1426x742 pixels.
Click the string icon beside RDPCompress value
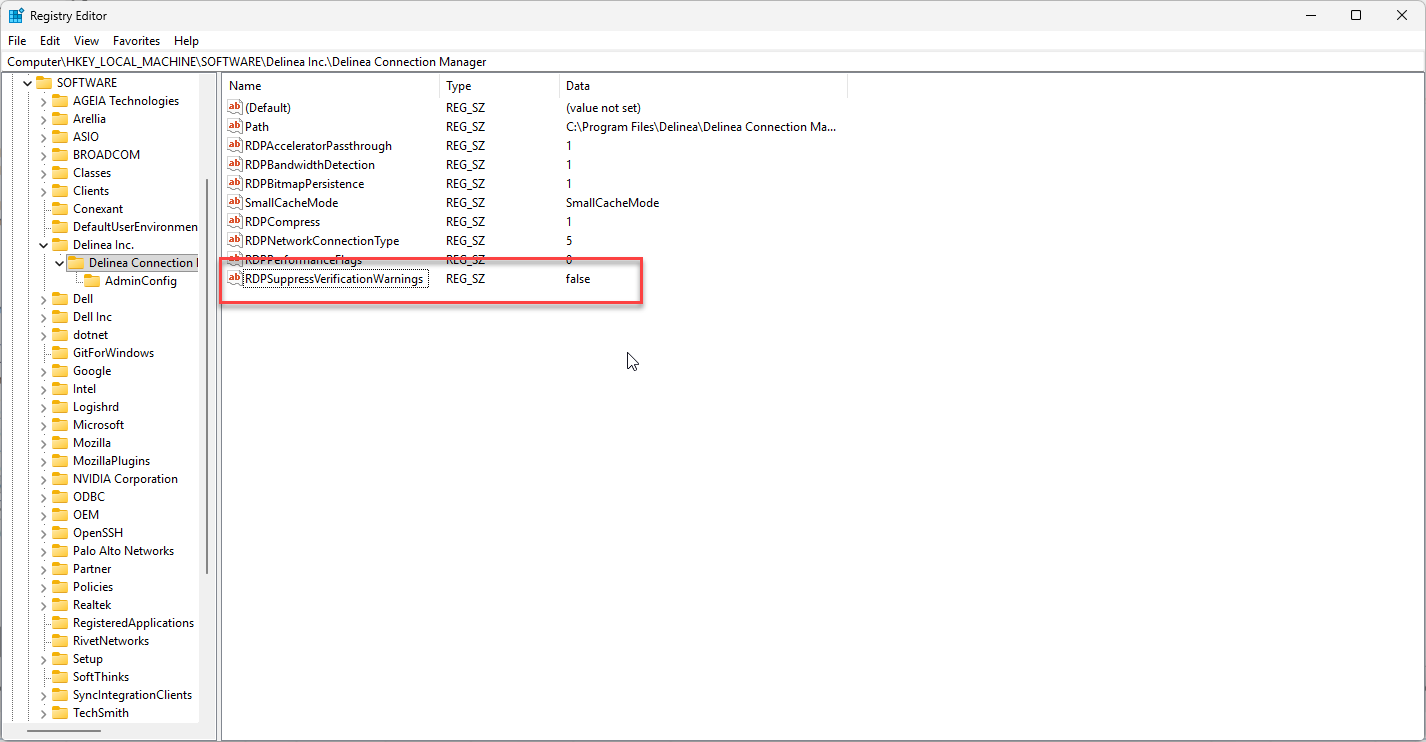point(235,222)
